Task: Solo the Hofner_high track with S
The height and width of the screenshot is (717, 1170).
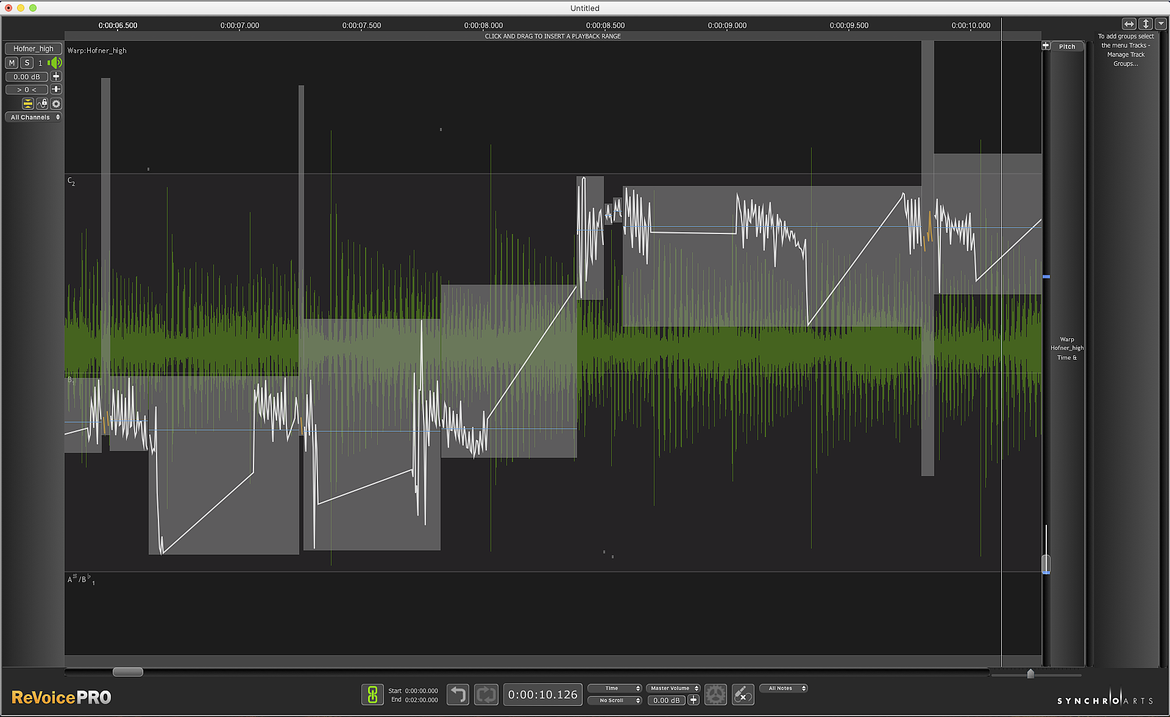Action: 27,63
